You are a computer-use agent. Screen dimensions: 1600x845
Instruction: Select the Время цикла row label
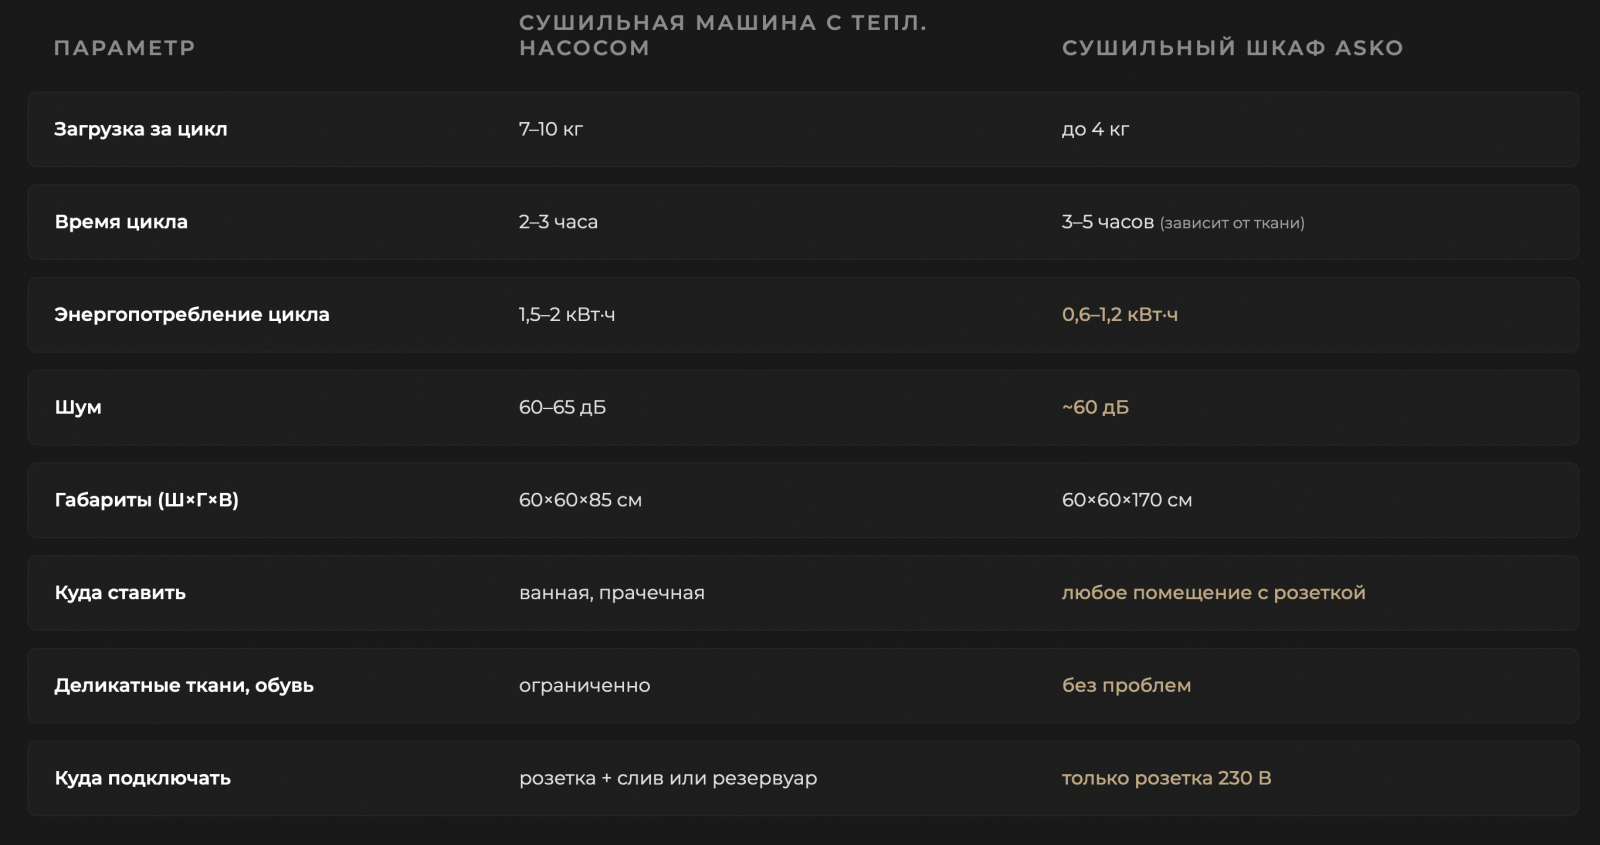(x=121, y=222)
